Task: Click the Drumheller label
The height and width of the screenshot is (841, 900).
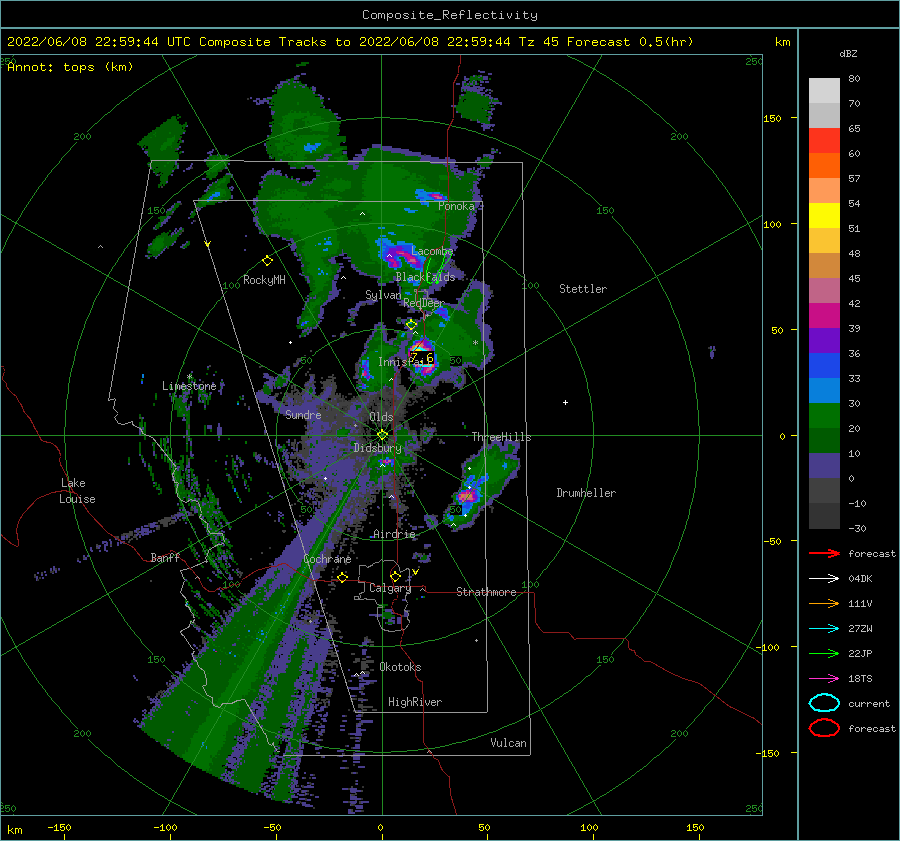Action: pos(585,493)
